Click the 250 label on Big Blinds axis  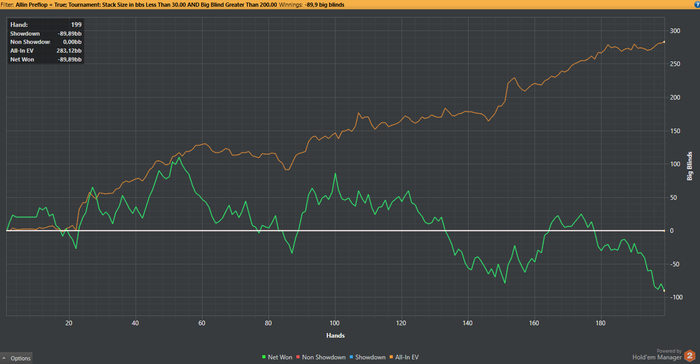pyautogui.click(x=675, y=64)
